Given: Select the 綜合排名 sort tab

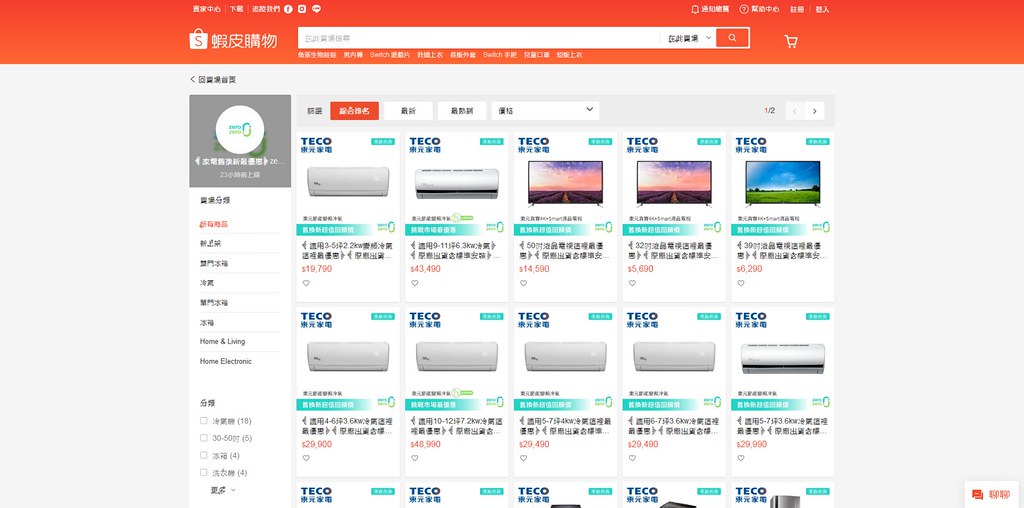Looking at the screenshot, I should [354, 111].
